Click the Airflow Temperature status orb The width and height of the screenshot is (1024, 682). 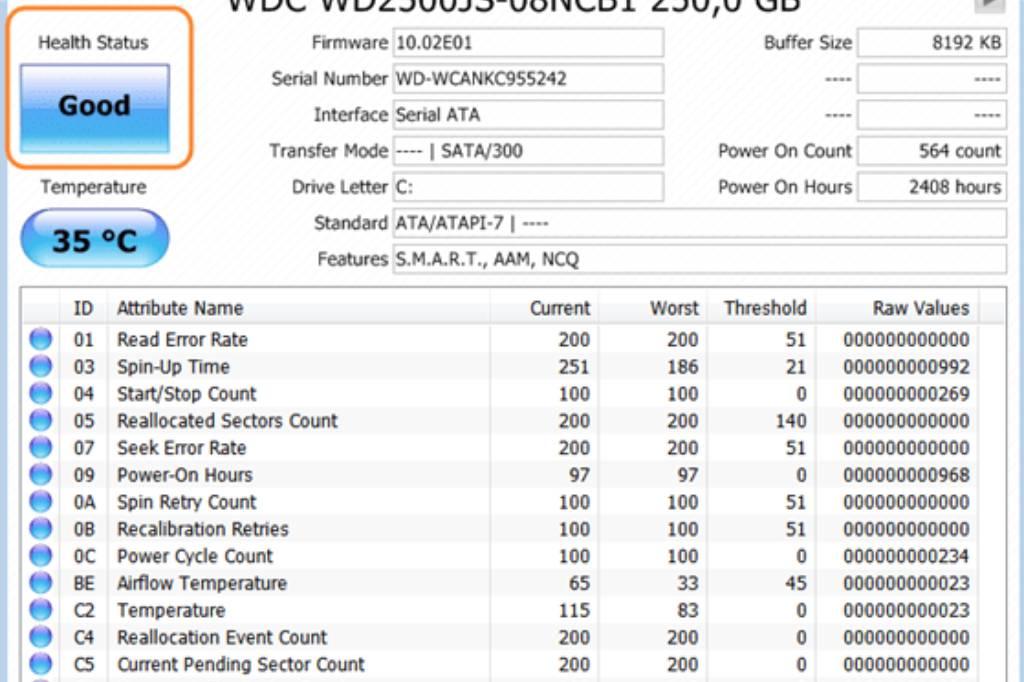click(x=41, y=583)
